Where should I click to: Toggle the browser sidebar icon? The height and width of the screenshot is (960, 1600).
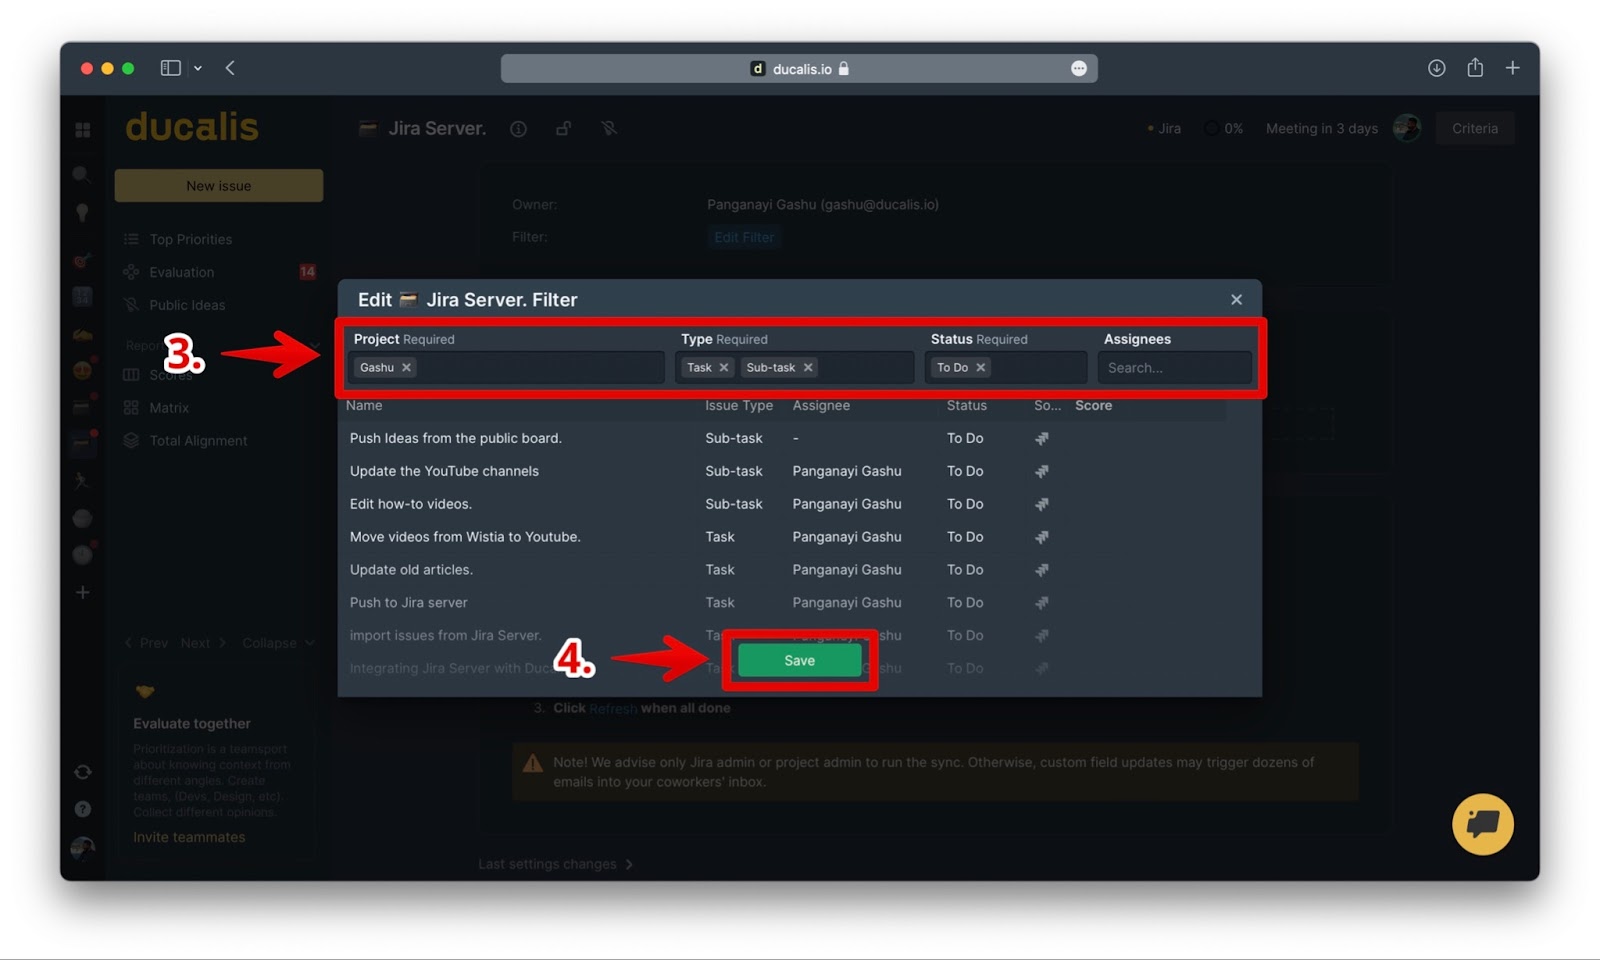coord(171,68)
